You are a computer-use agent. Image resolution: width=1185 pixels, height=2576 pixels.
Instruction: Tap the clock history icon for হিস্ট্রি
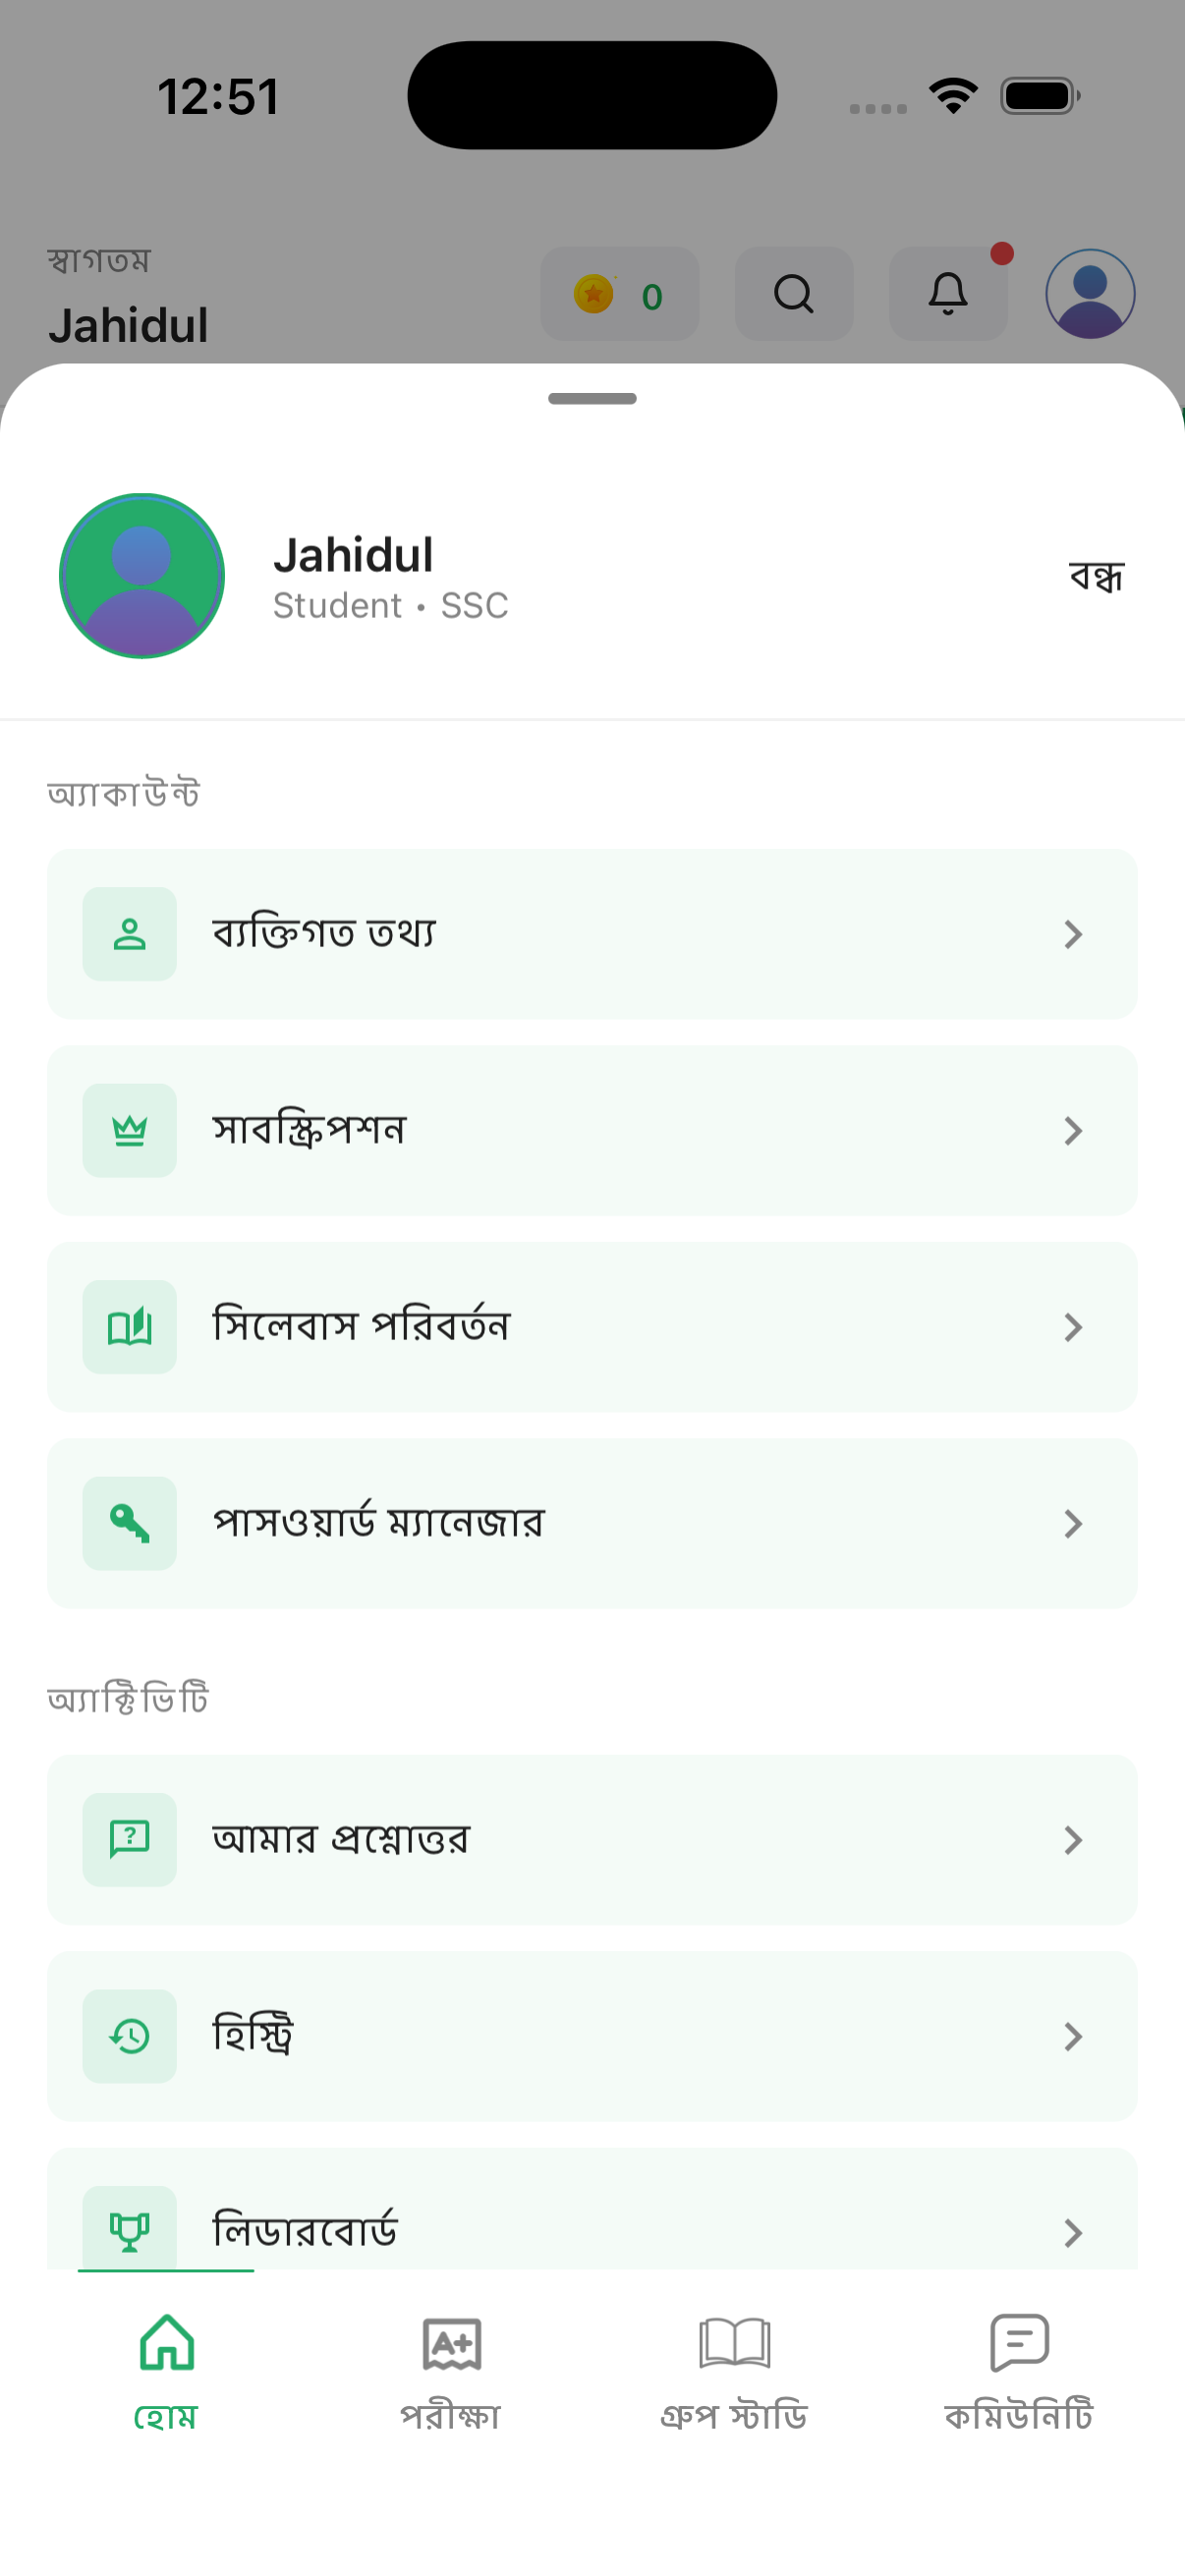click(x=130, y=2036)
